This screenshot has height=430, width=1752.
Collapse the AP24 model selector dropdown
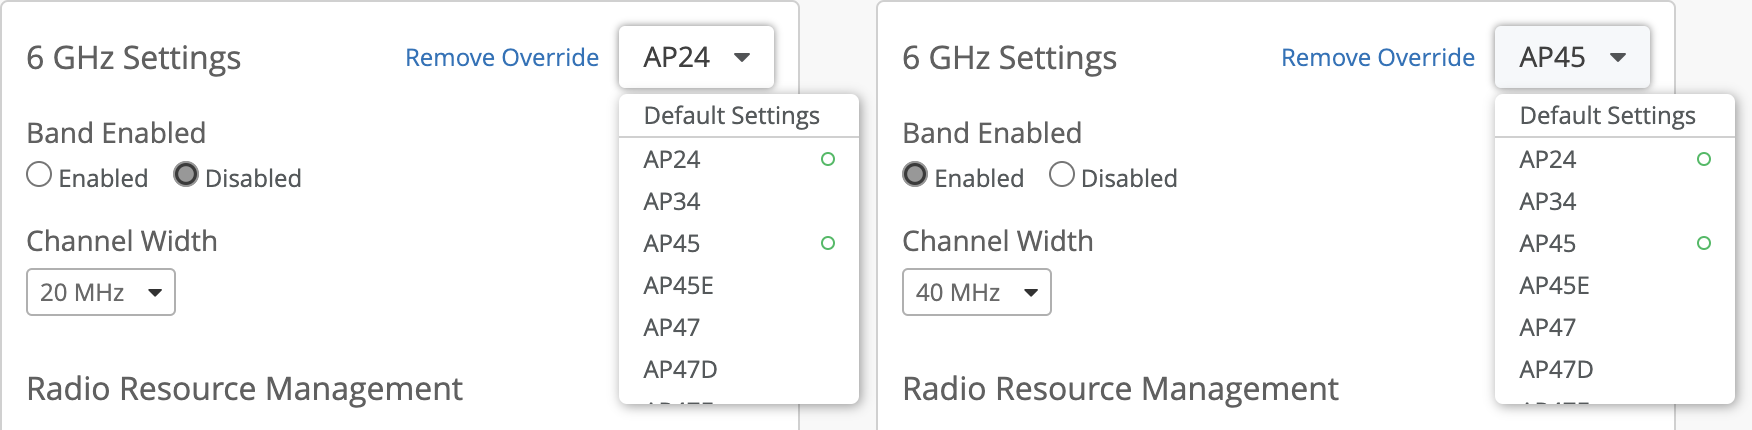click(696, 57)
